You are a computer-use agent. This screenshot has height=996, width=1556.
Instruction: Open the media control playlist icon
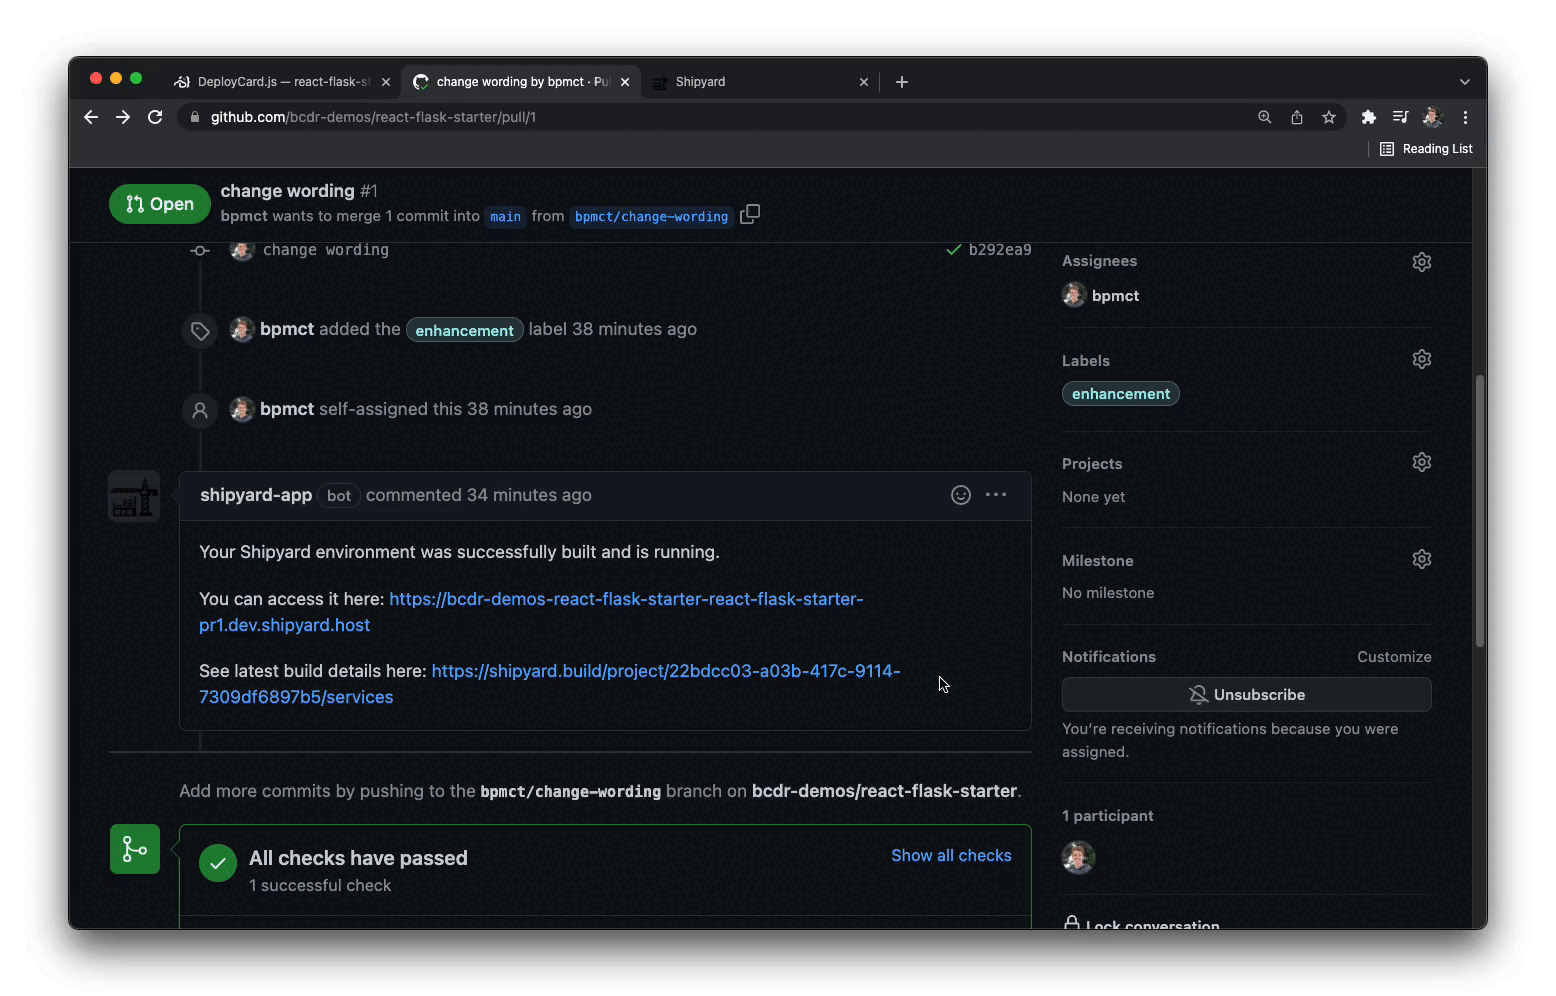coord(1401,117)
